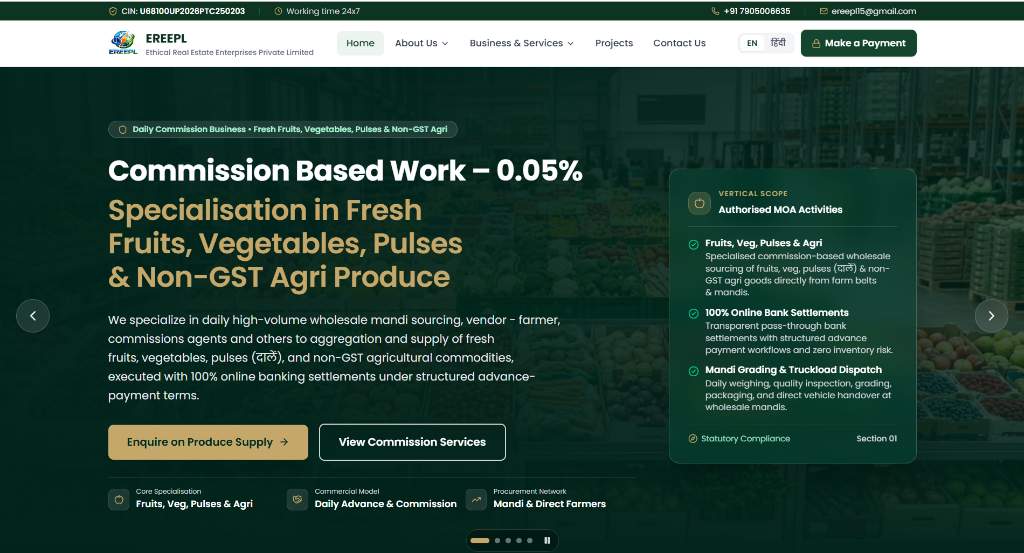Click check icon beside Fruits, Veg, Pulses & Agri
1024x553 pixels.
coord(694,244)
